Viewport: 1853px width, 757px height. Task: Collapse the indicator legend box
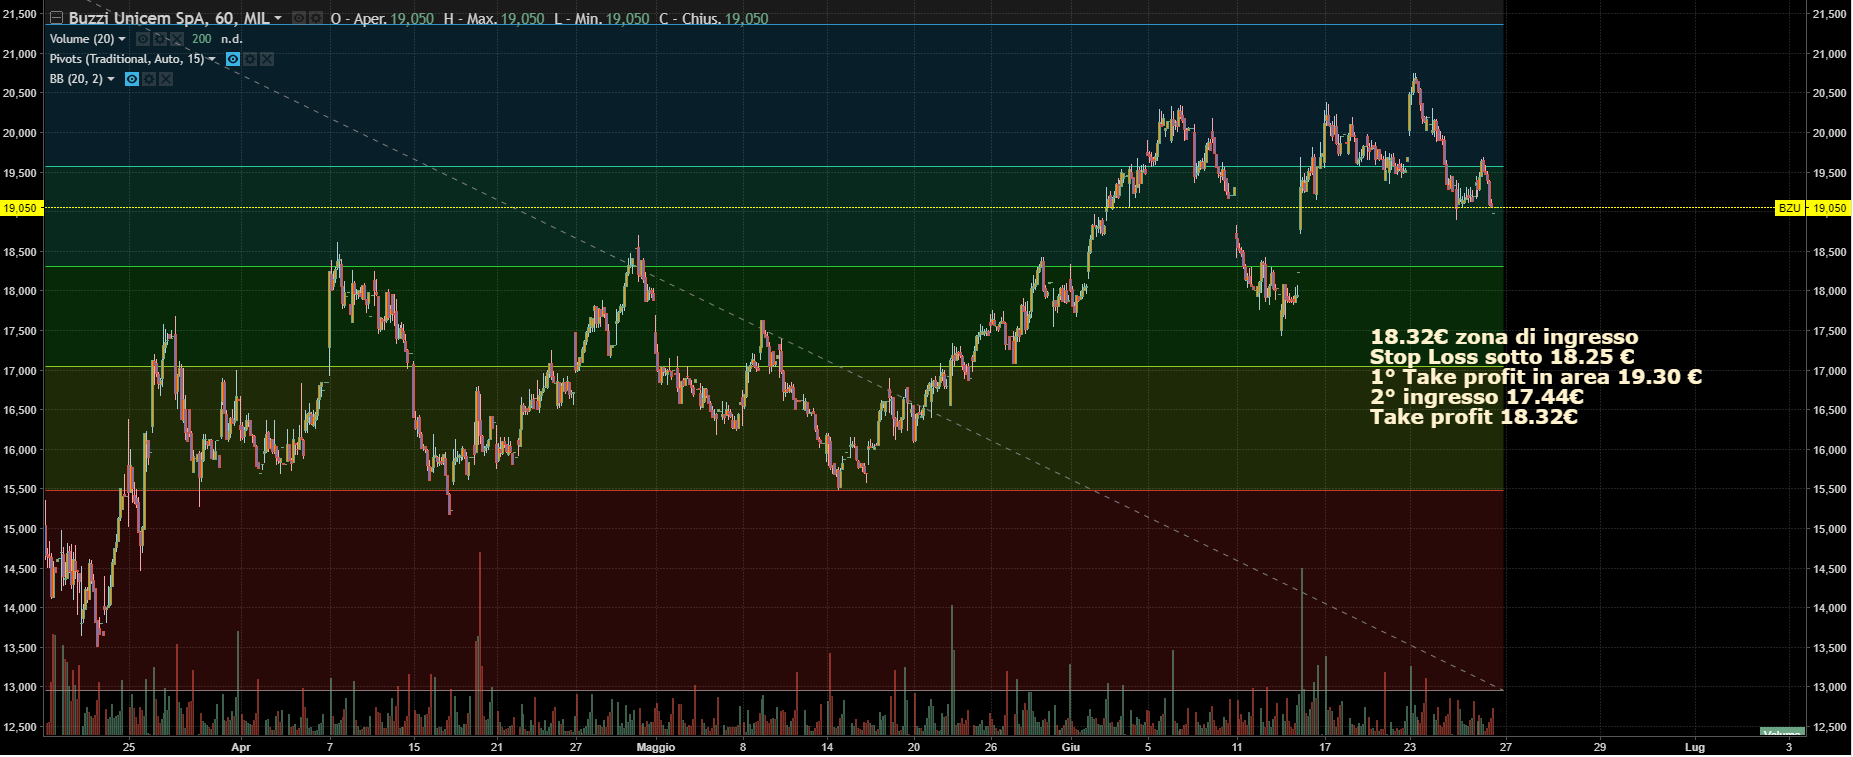pos(57,18)
